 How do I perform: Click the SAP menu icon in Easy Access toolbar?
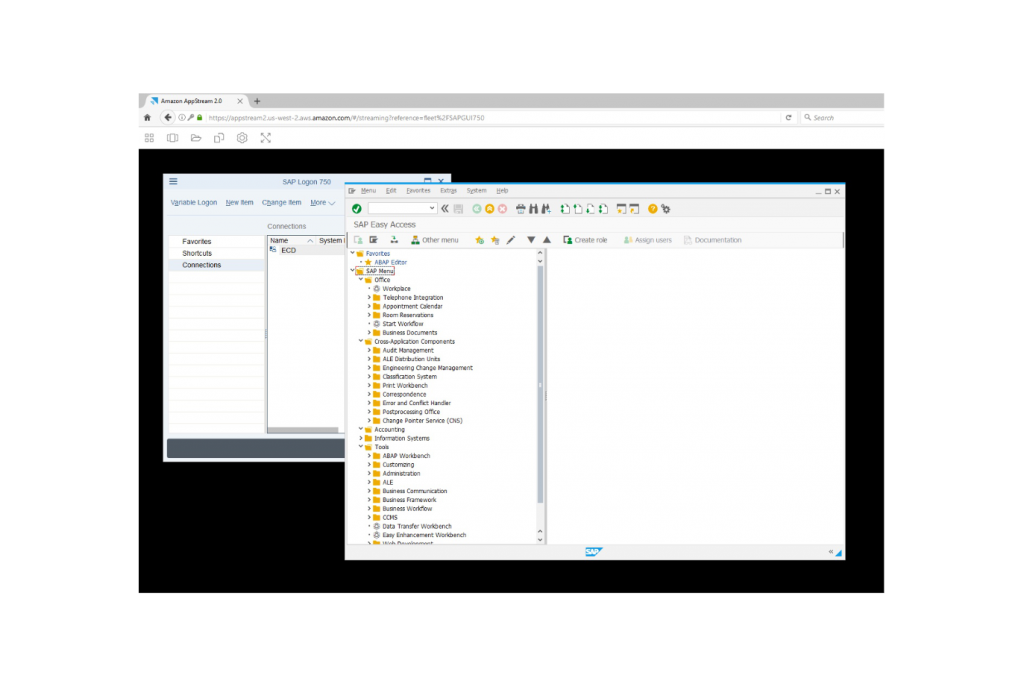pyautogui.click(x=374, y=240)
